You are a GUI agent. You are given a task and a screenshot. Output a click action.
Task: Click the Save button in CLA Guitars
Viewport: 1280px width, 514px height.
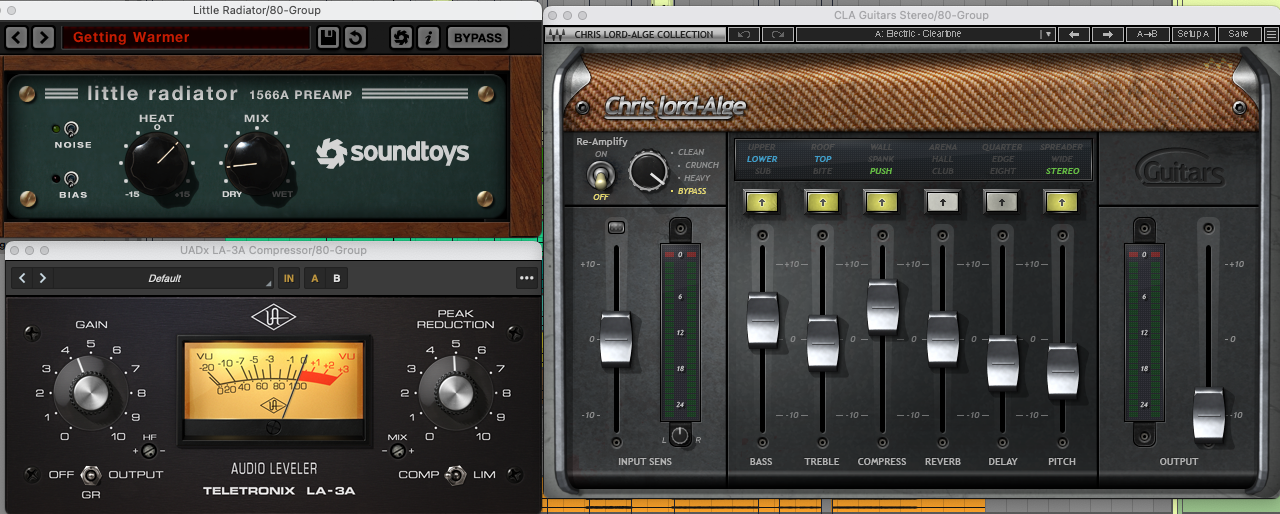[x=1238, y=34]
